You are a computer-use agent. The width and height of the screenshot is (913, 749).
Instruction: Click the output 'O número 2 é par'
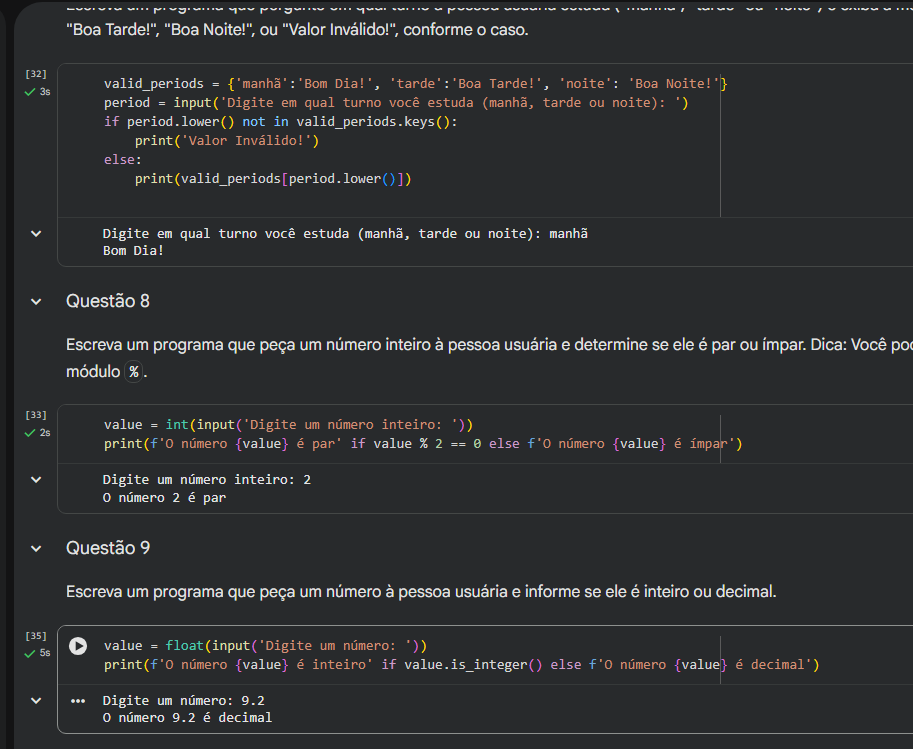coord(164,498)
